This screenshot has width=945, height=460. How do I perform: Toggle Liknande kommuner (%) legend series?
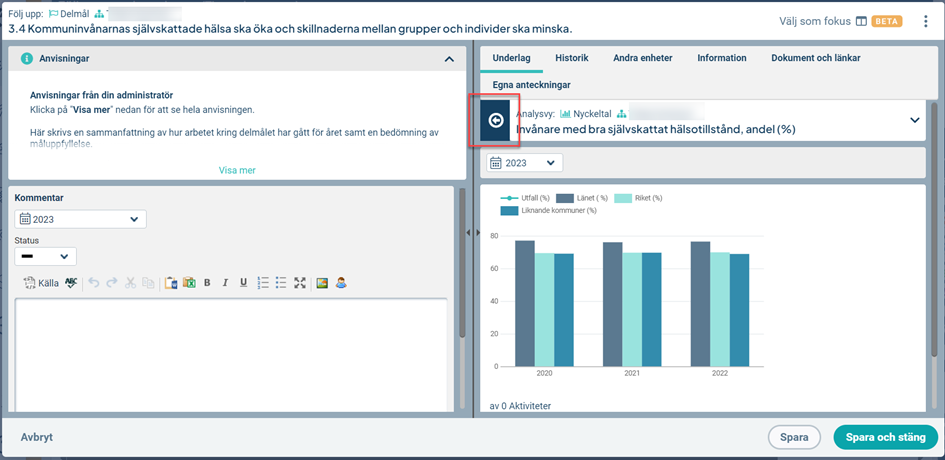(548, 210)
